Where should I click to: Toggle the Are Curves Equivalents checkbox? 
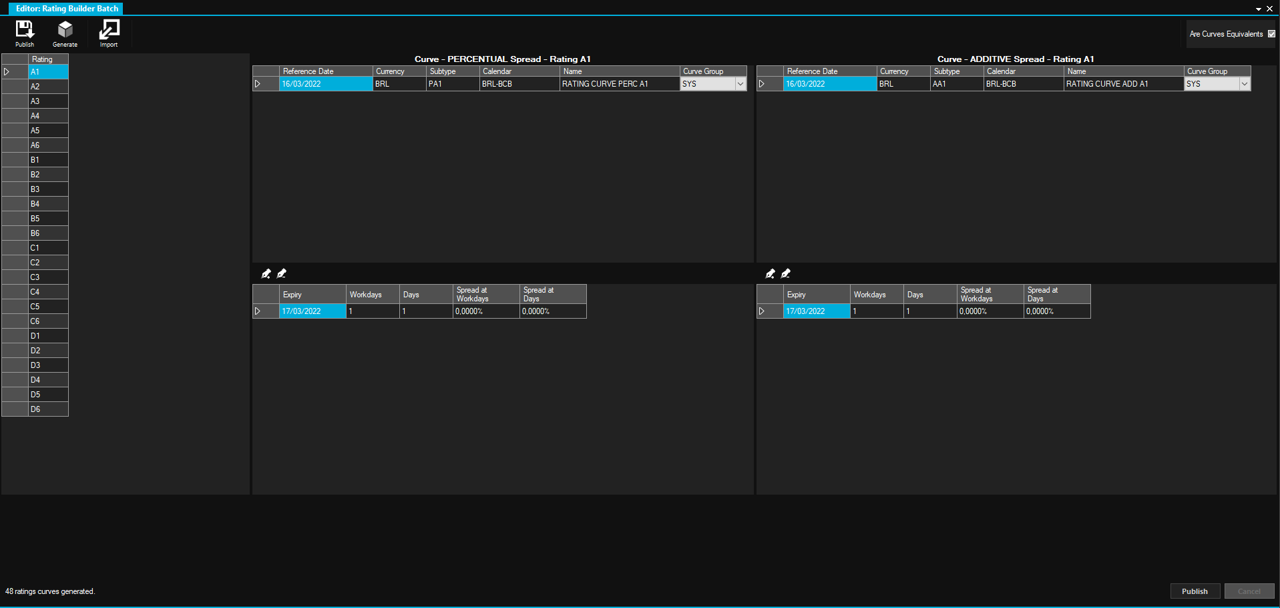pos(1271,34)
